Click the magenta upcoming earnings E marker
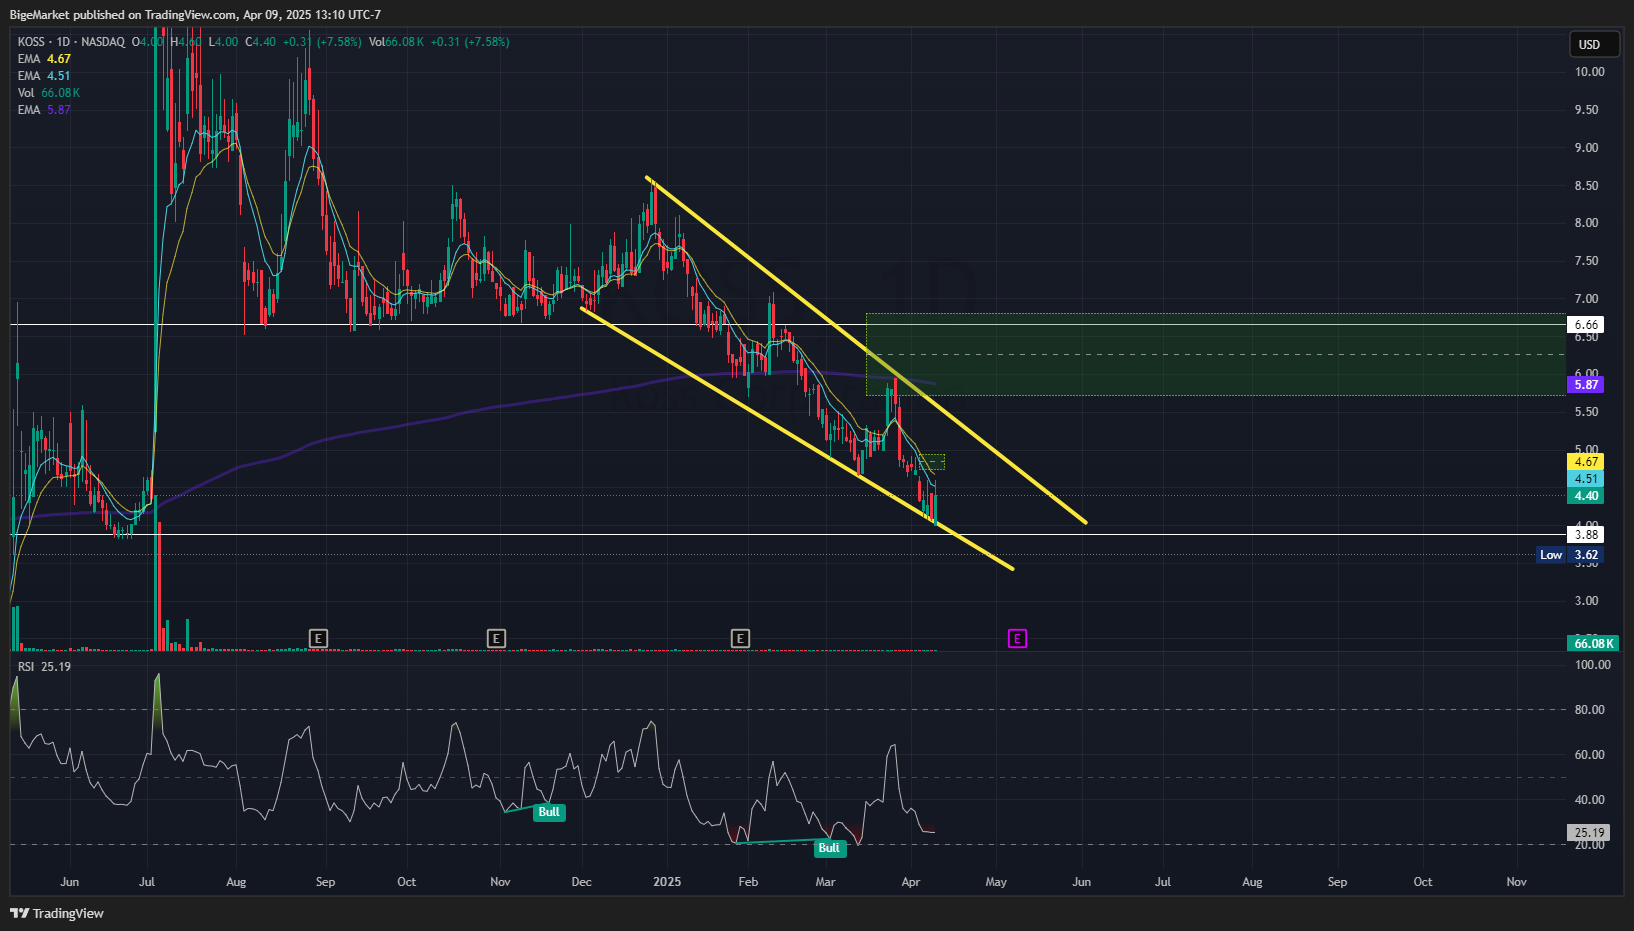The width and height of the screenshot is (1634, 931). [x=1017, y=638]
